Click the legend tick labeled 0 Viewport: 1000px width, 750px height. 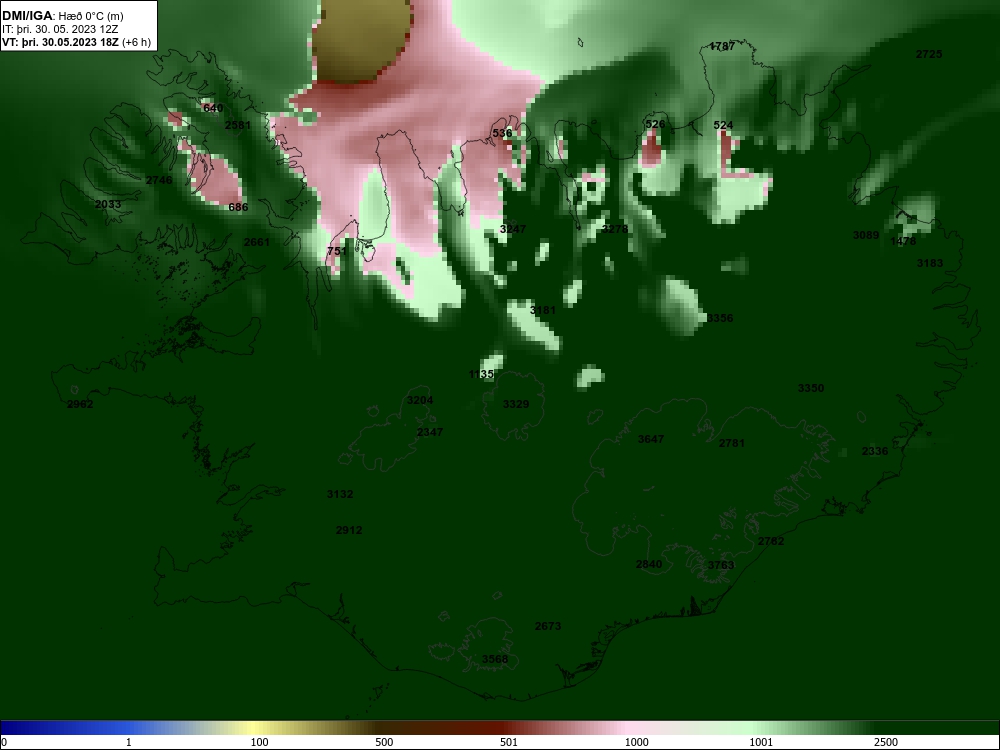[x=4, y=742]
